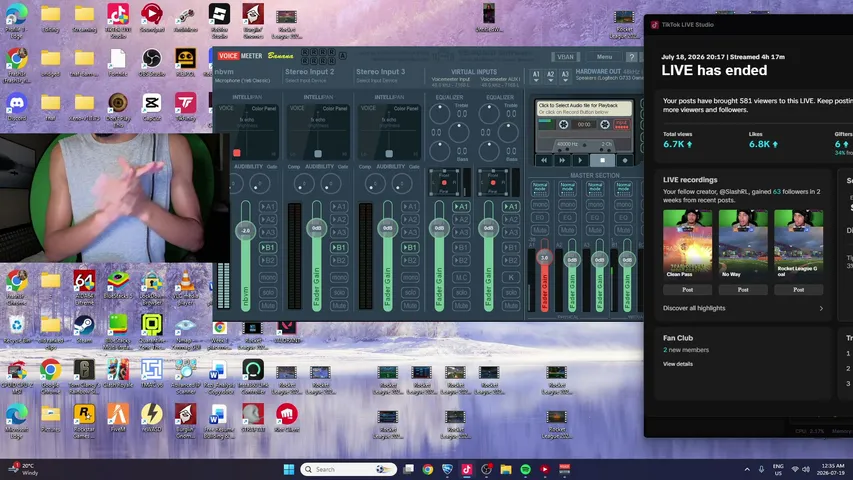Open the Windows Start menu
This screenshot has height=480, width=853.
[289, 469]
